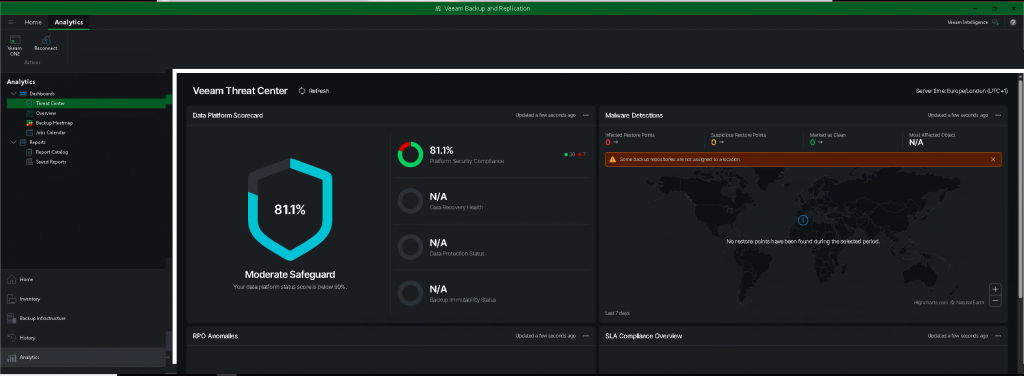Launch Veeam ONE from the ribbon
Screen dimensions: 1024x376
[14, 47]
